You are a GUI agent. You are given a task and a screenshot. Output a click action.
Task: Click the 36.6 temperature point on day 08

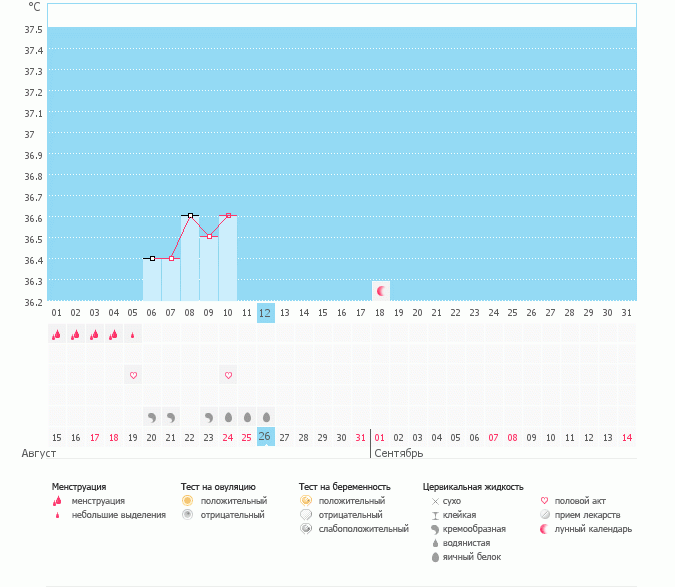190,215
